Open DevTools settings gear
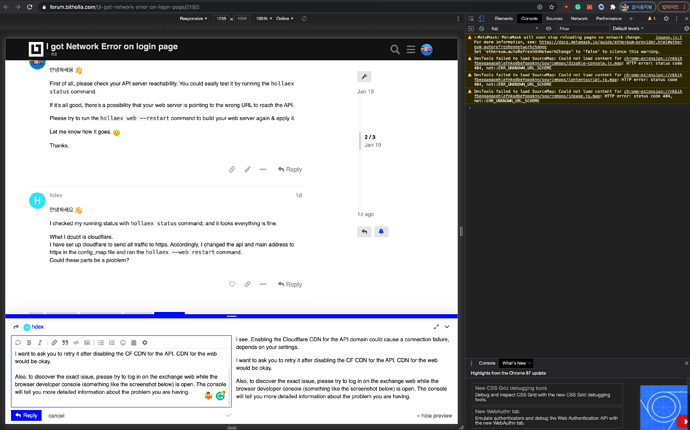This screenshot has height=430, width=690. click(665, 18)
